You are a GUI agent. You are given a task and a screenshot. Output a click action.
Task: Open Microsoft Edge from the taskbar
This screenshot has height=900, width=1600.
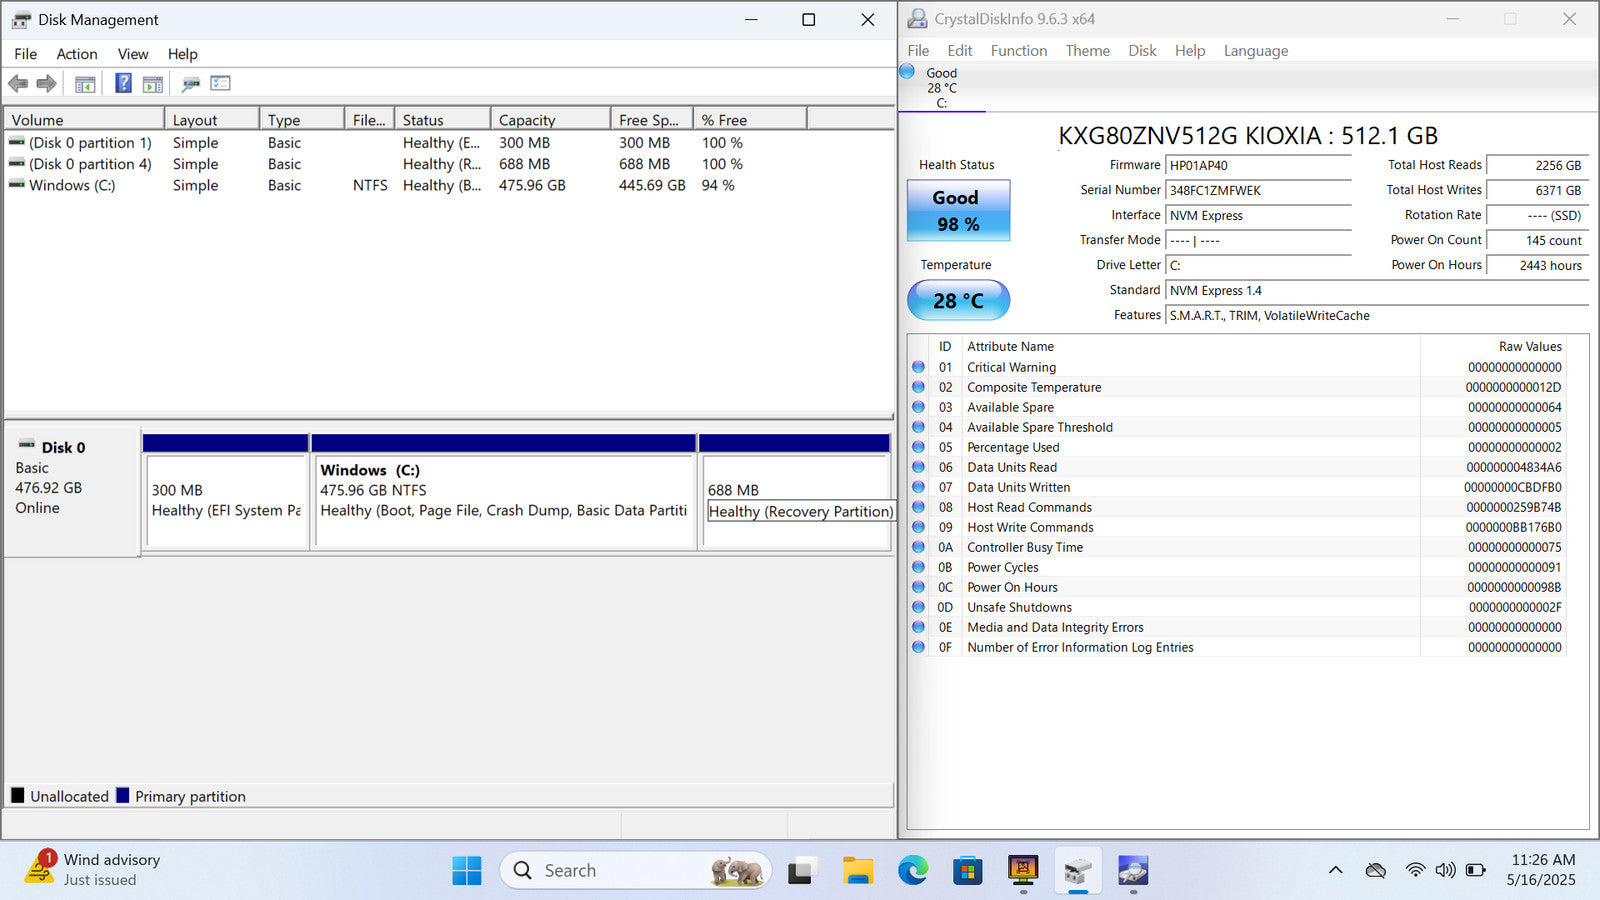pos(912,871)
